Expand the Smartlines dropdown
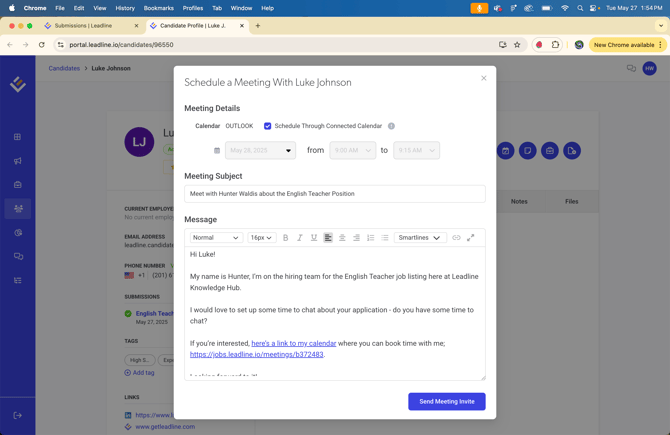 tap(419, 238)
